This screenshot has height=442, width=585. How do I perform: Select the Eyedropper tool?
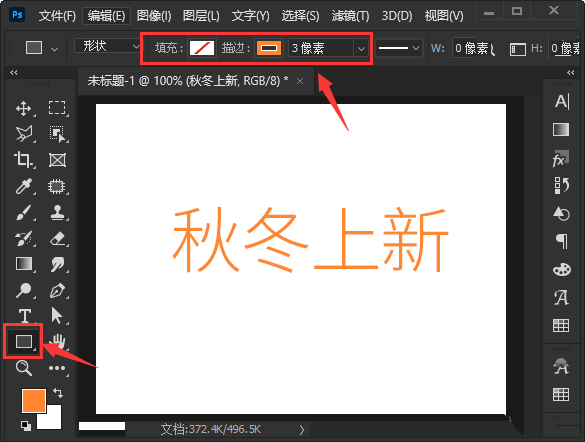pyautogui.click(x=24, y=186)
